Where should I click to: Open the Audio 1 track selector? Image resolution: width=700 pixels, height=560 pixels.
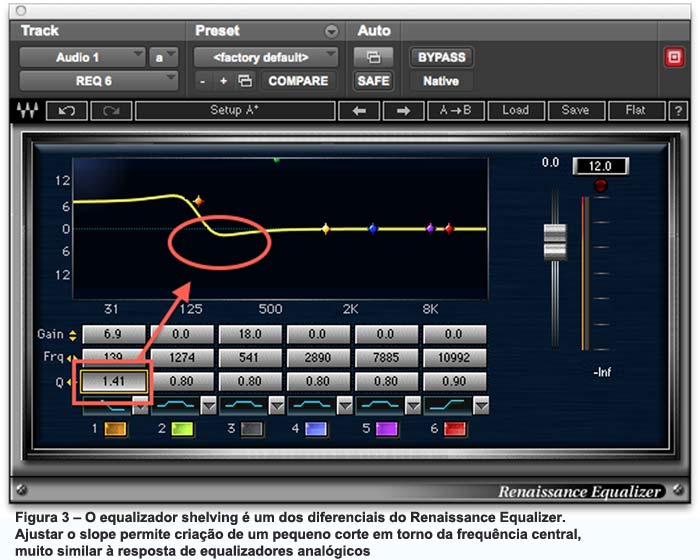point(82,57)
